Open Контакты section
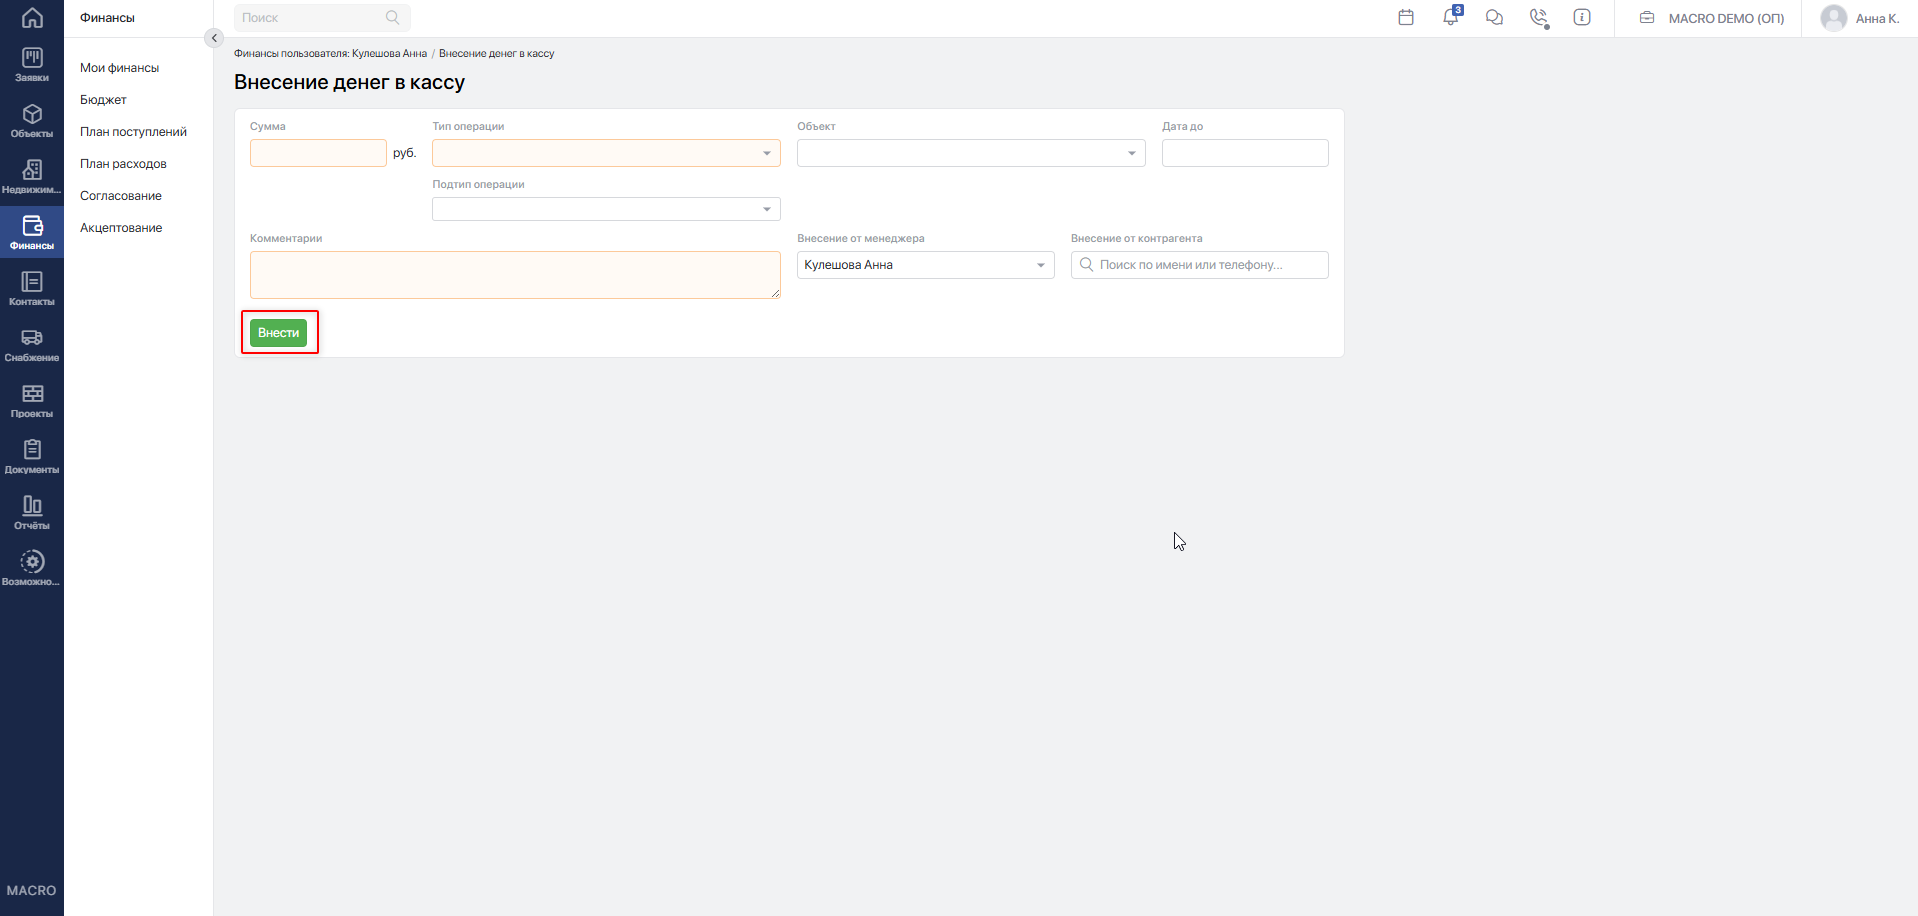The height and width of the screenshot is (916, 1918). (x=32, y=289)
